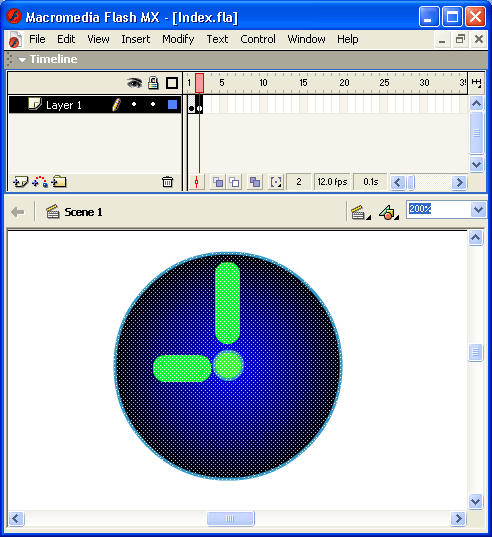Click timeline horizontal scroll thumb
The width and height of the screenshot is (492, 537).
tap(411, 182)
